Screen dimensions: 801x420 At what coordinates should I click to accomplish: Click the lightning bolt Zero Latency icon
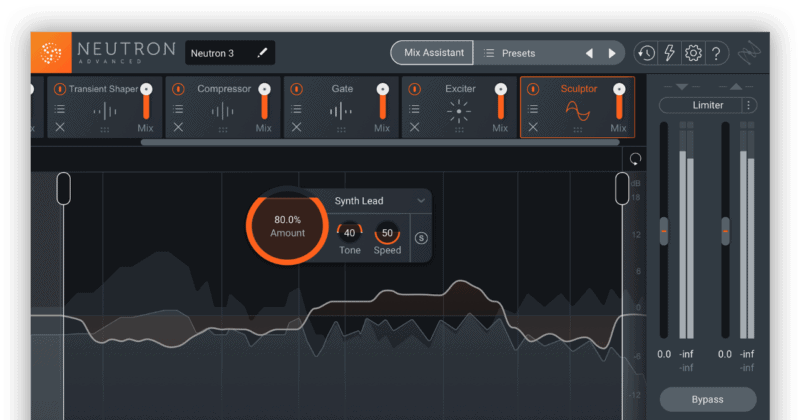pos(669,53)
